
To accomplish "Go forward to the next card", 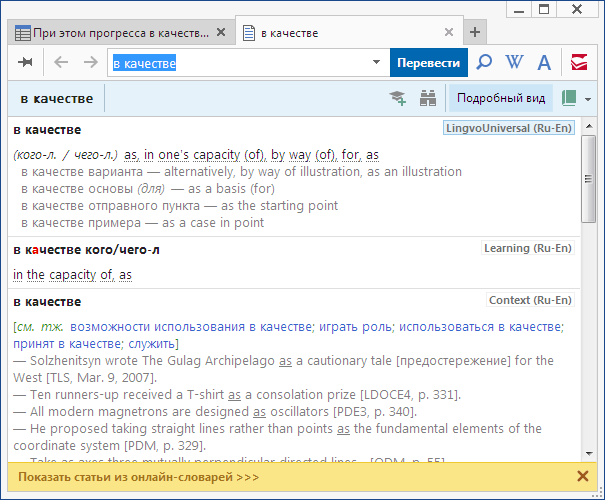I will [x=90, y=63].
